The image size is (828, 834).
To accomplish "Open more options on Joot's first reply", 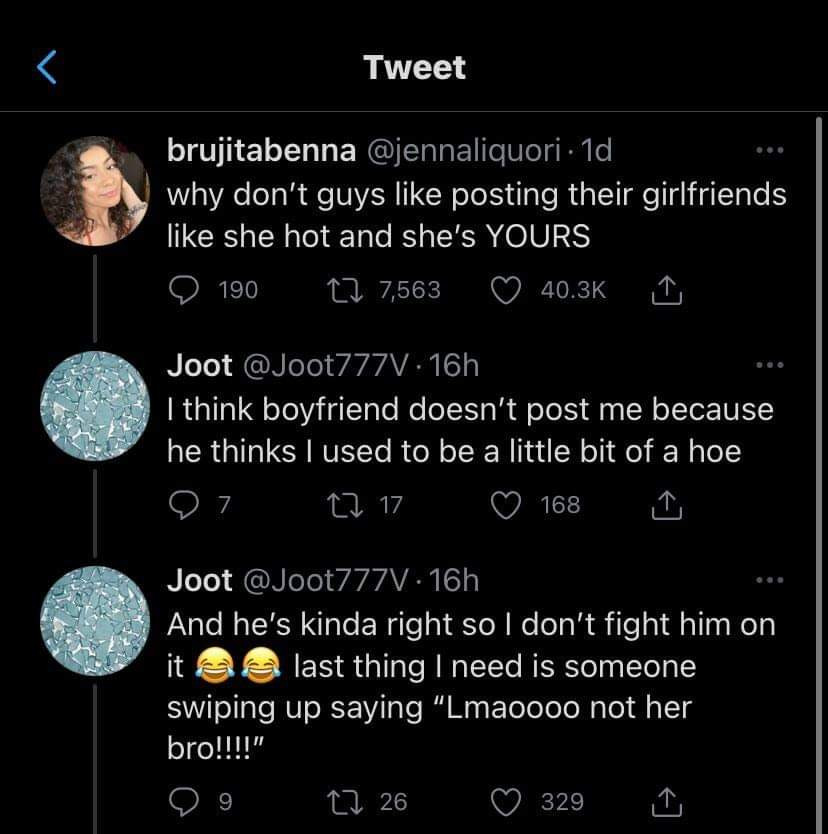I will tap(769, 367).
